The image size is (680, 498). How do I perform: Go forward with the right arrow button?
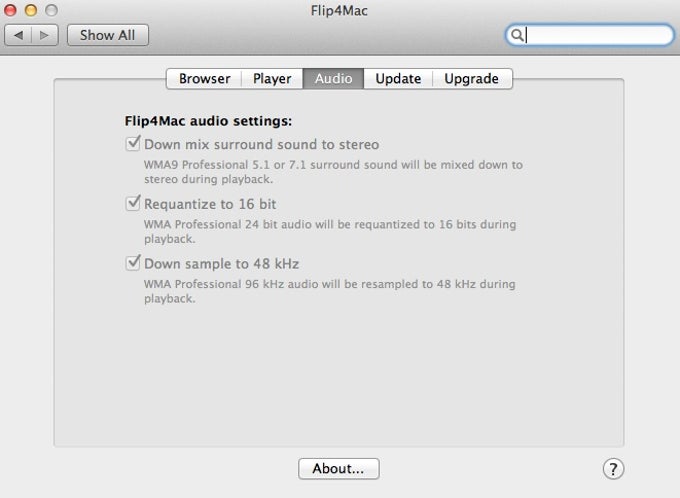point(45,35)
